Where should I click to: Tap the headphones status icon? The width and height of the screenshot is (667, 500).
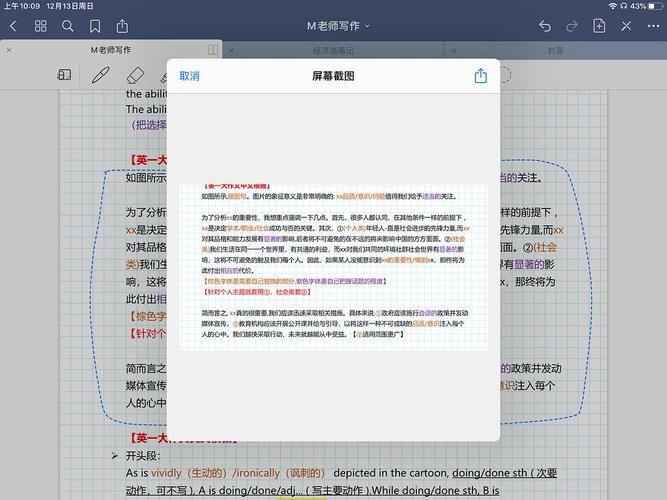coord(624,6)
